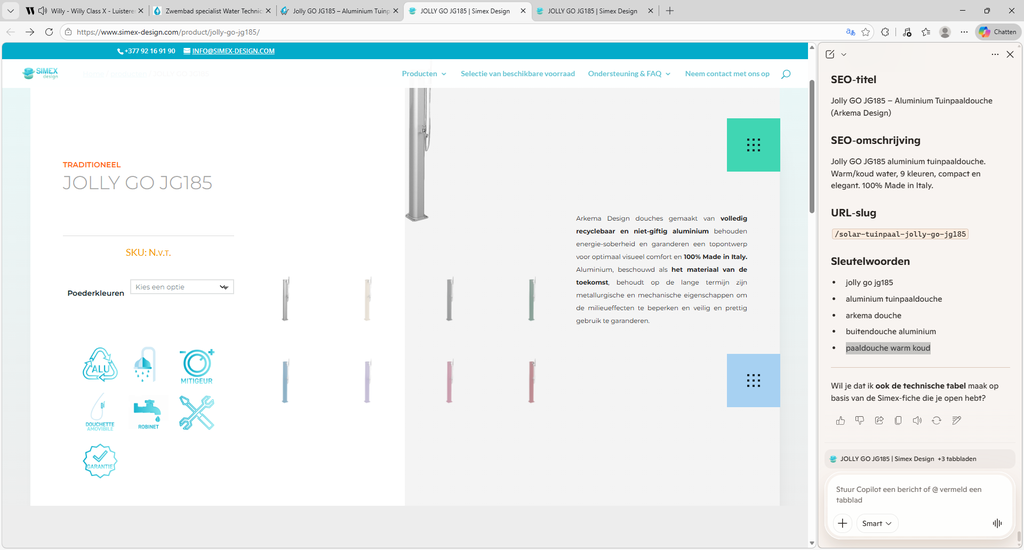Click the read aloud speaker icon

tap(917, 420)
